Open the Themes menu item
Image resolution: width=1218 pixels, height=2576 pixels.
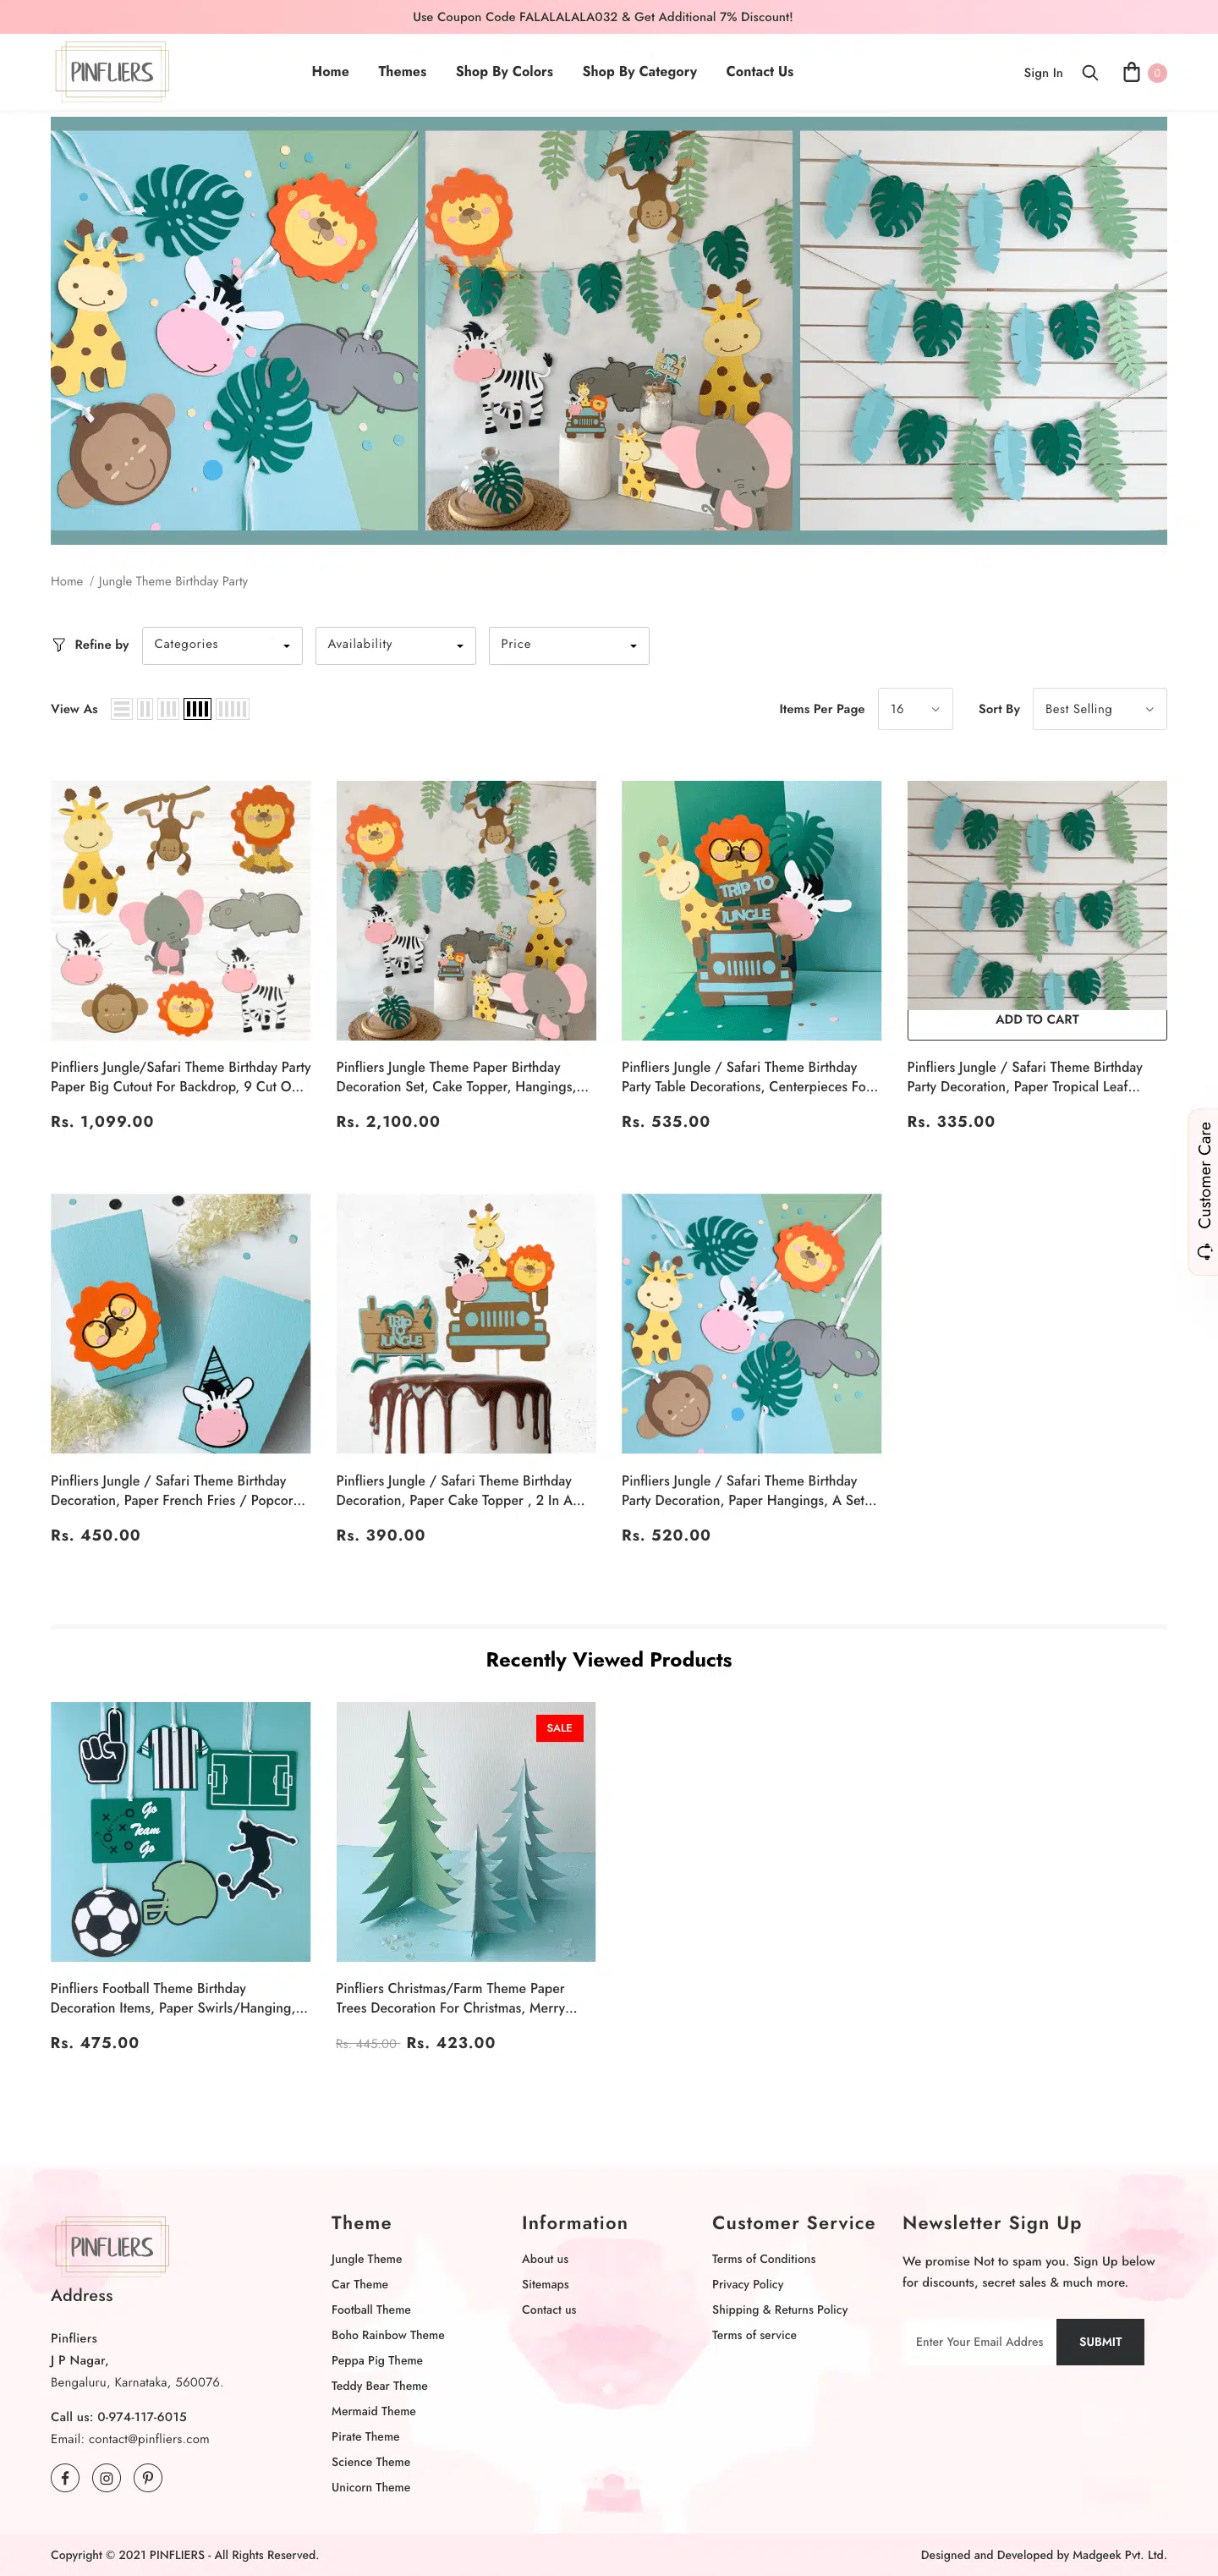402,72
